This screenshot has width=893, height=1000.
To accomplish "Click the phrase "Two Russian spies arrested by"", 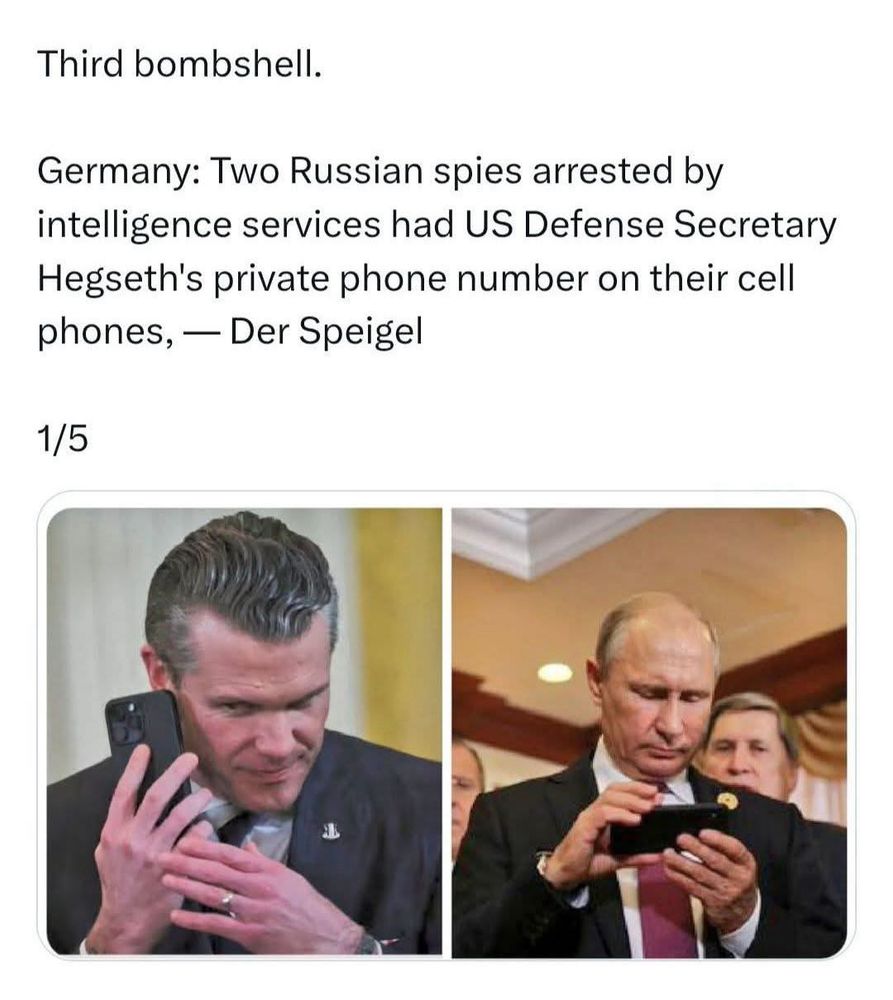I will 469,172.
